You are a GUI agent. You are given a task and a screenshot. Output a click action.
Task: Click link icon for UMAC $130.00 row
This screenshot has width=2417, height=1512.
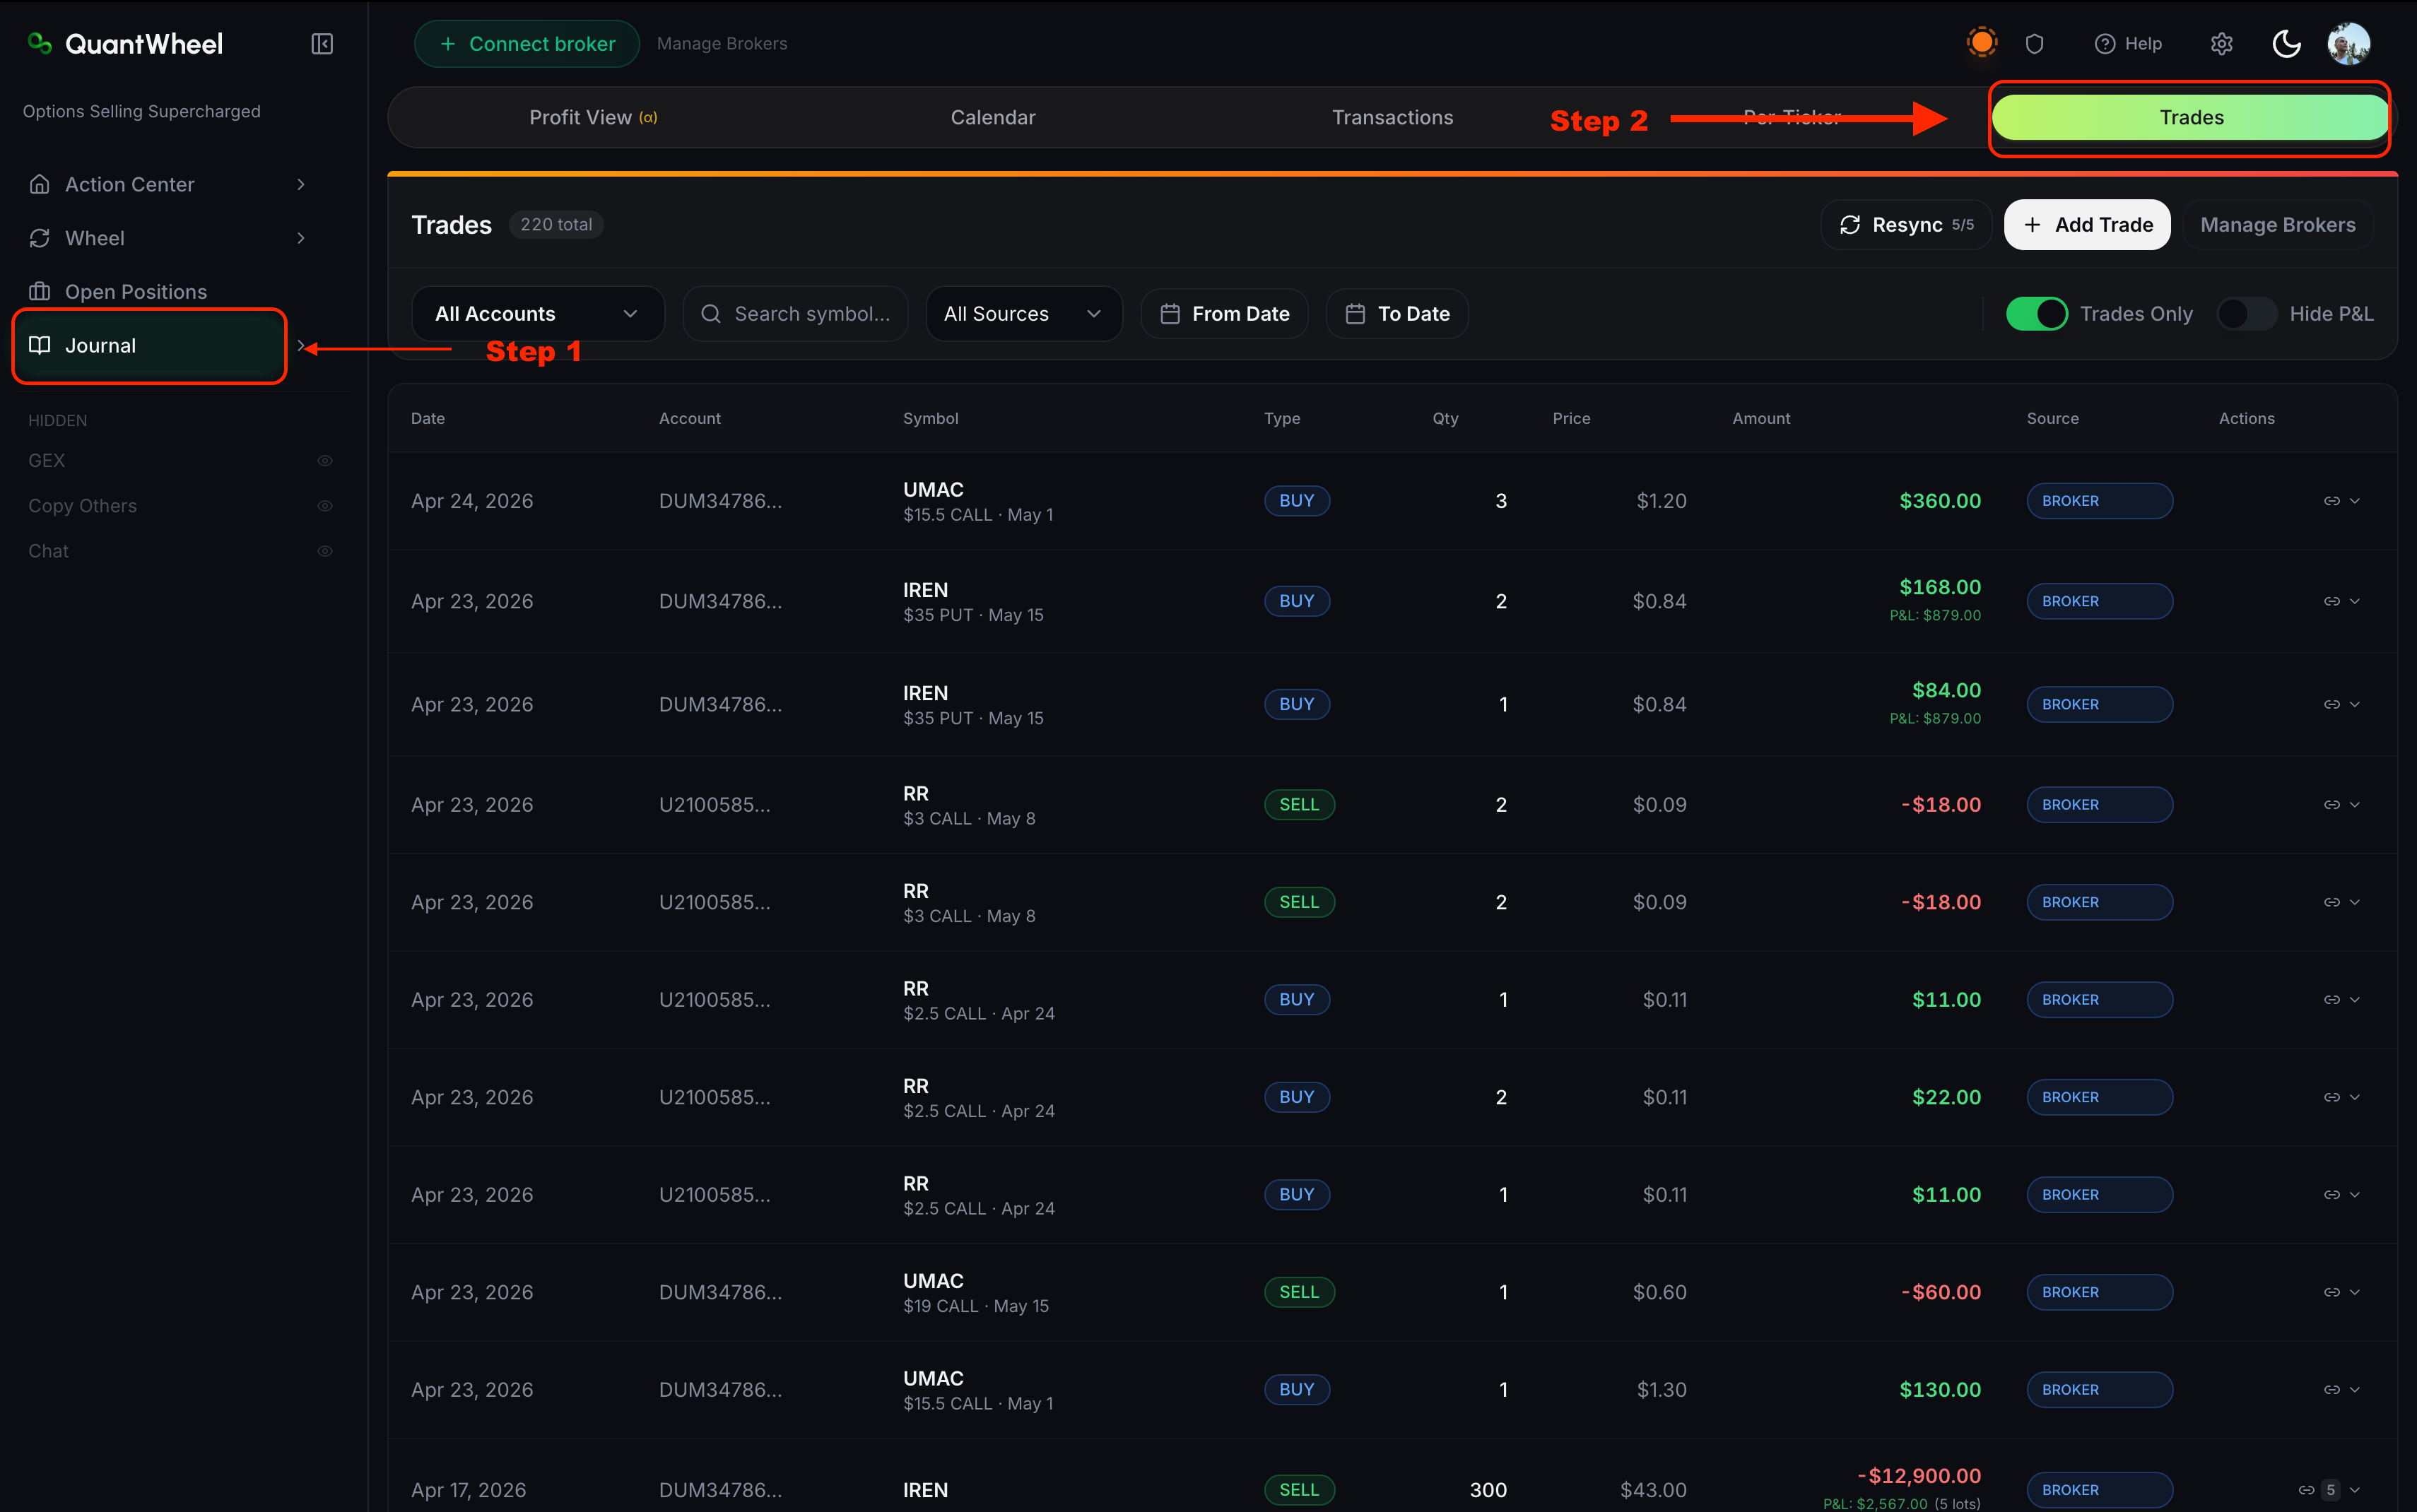point(2332,1390)
